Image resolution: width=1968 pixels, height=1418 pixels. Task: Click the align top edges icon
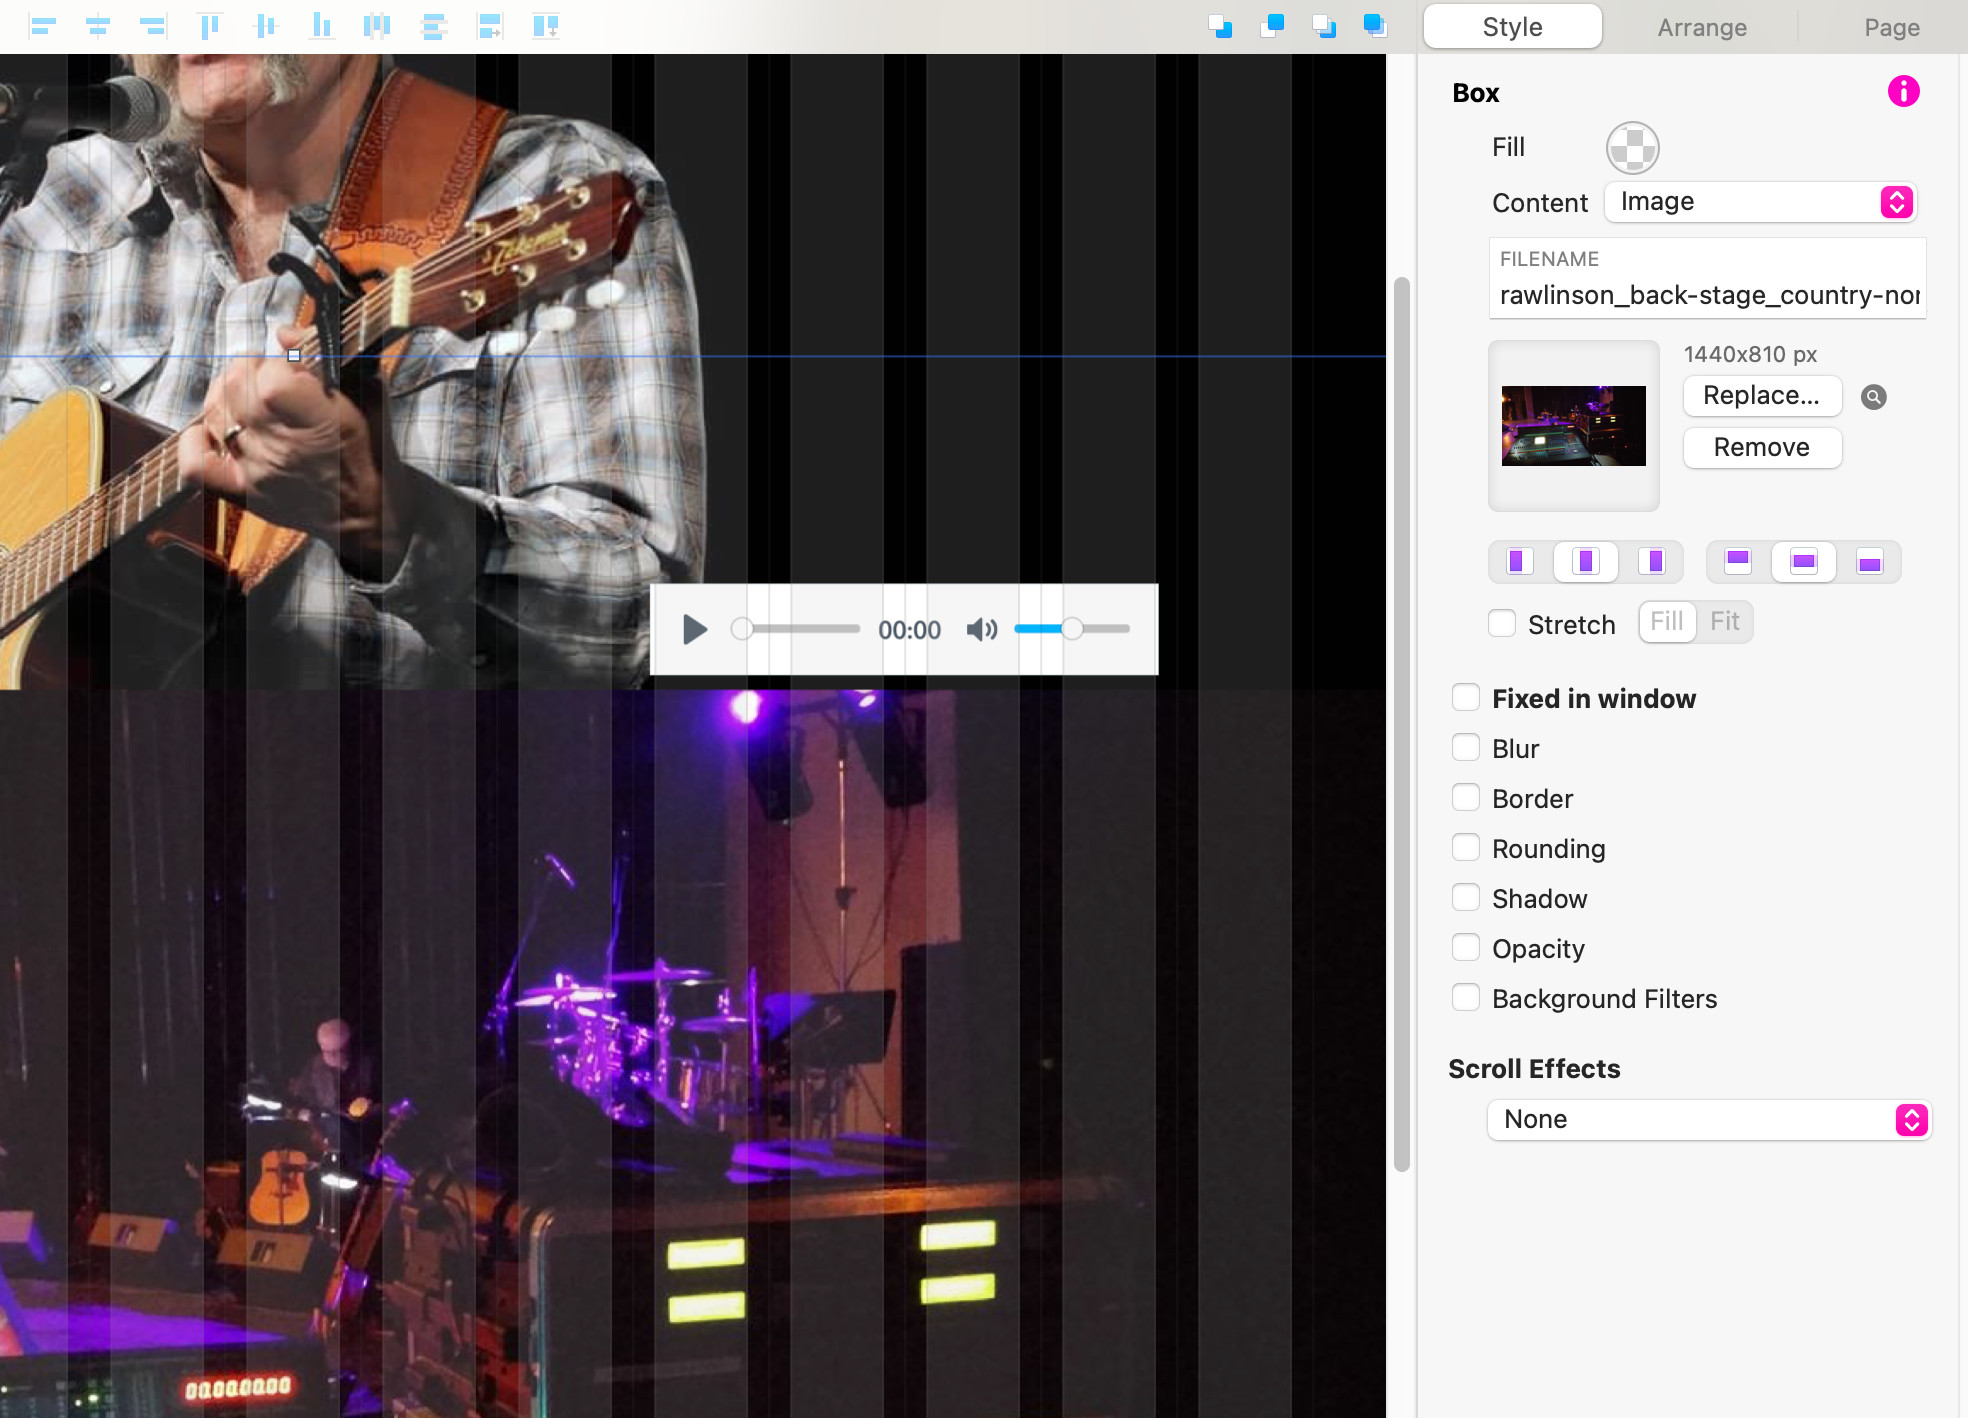pos(209,26)
